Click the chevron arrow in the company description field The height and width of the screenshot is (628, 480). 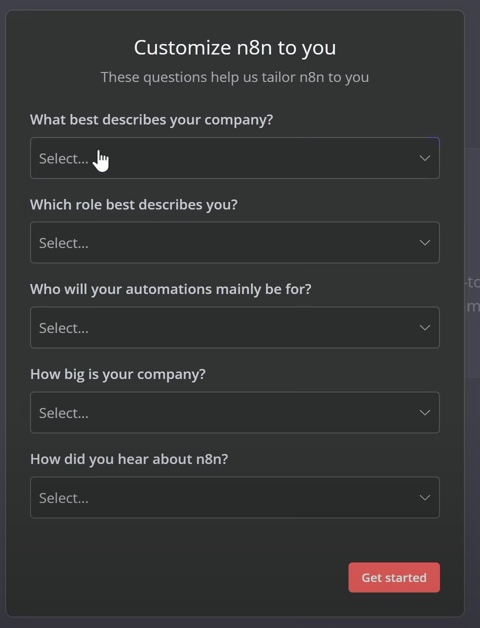tap(425, 158)
